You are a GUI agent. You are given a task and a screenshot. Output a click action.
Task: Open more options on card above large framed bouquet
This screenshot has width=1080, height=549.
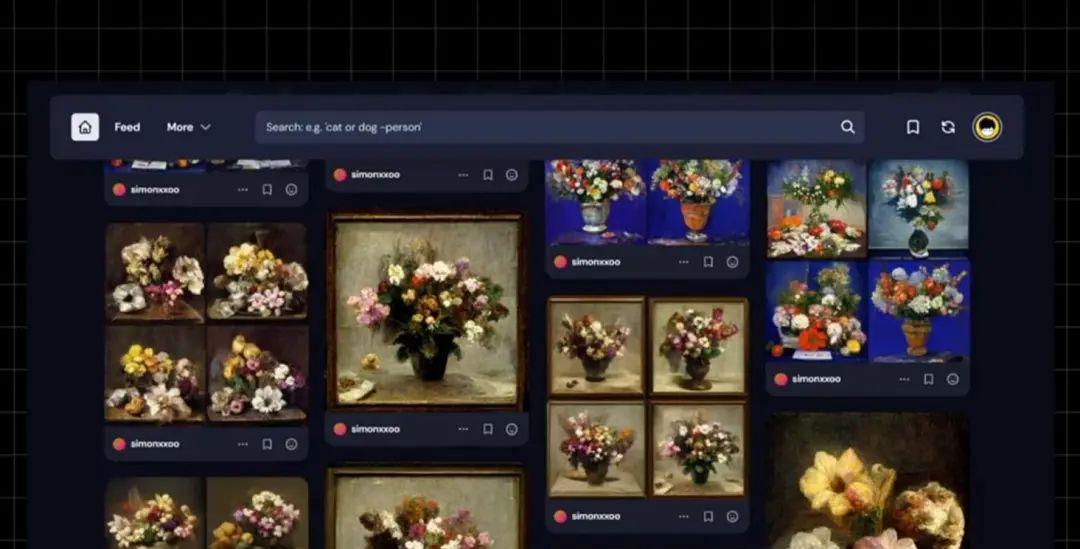pyautogui.click(x=463, y=175)
